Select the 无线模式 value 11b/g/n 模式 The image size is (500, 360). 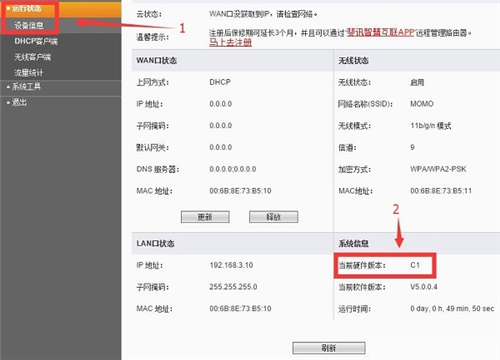pyautogui.click(x=431, y=126)
